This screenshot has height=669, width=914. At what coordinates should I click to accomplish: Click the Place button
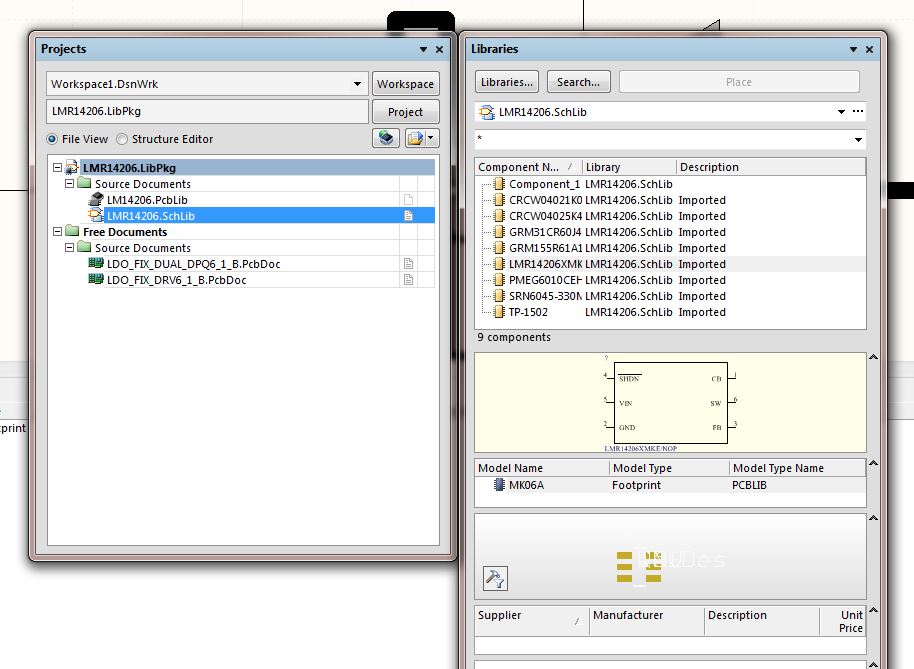point(739,82)
